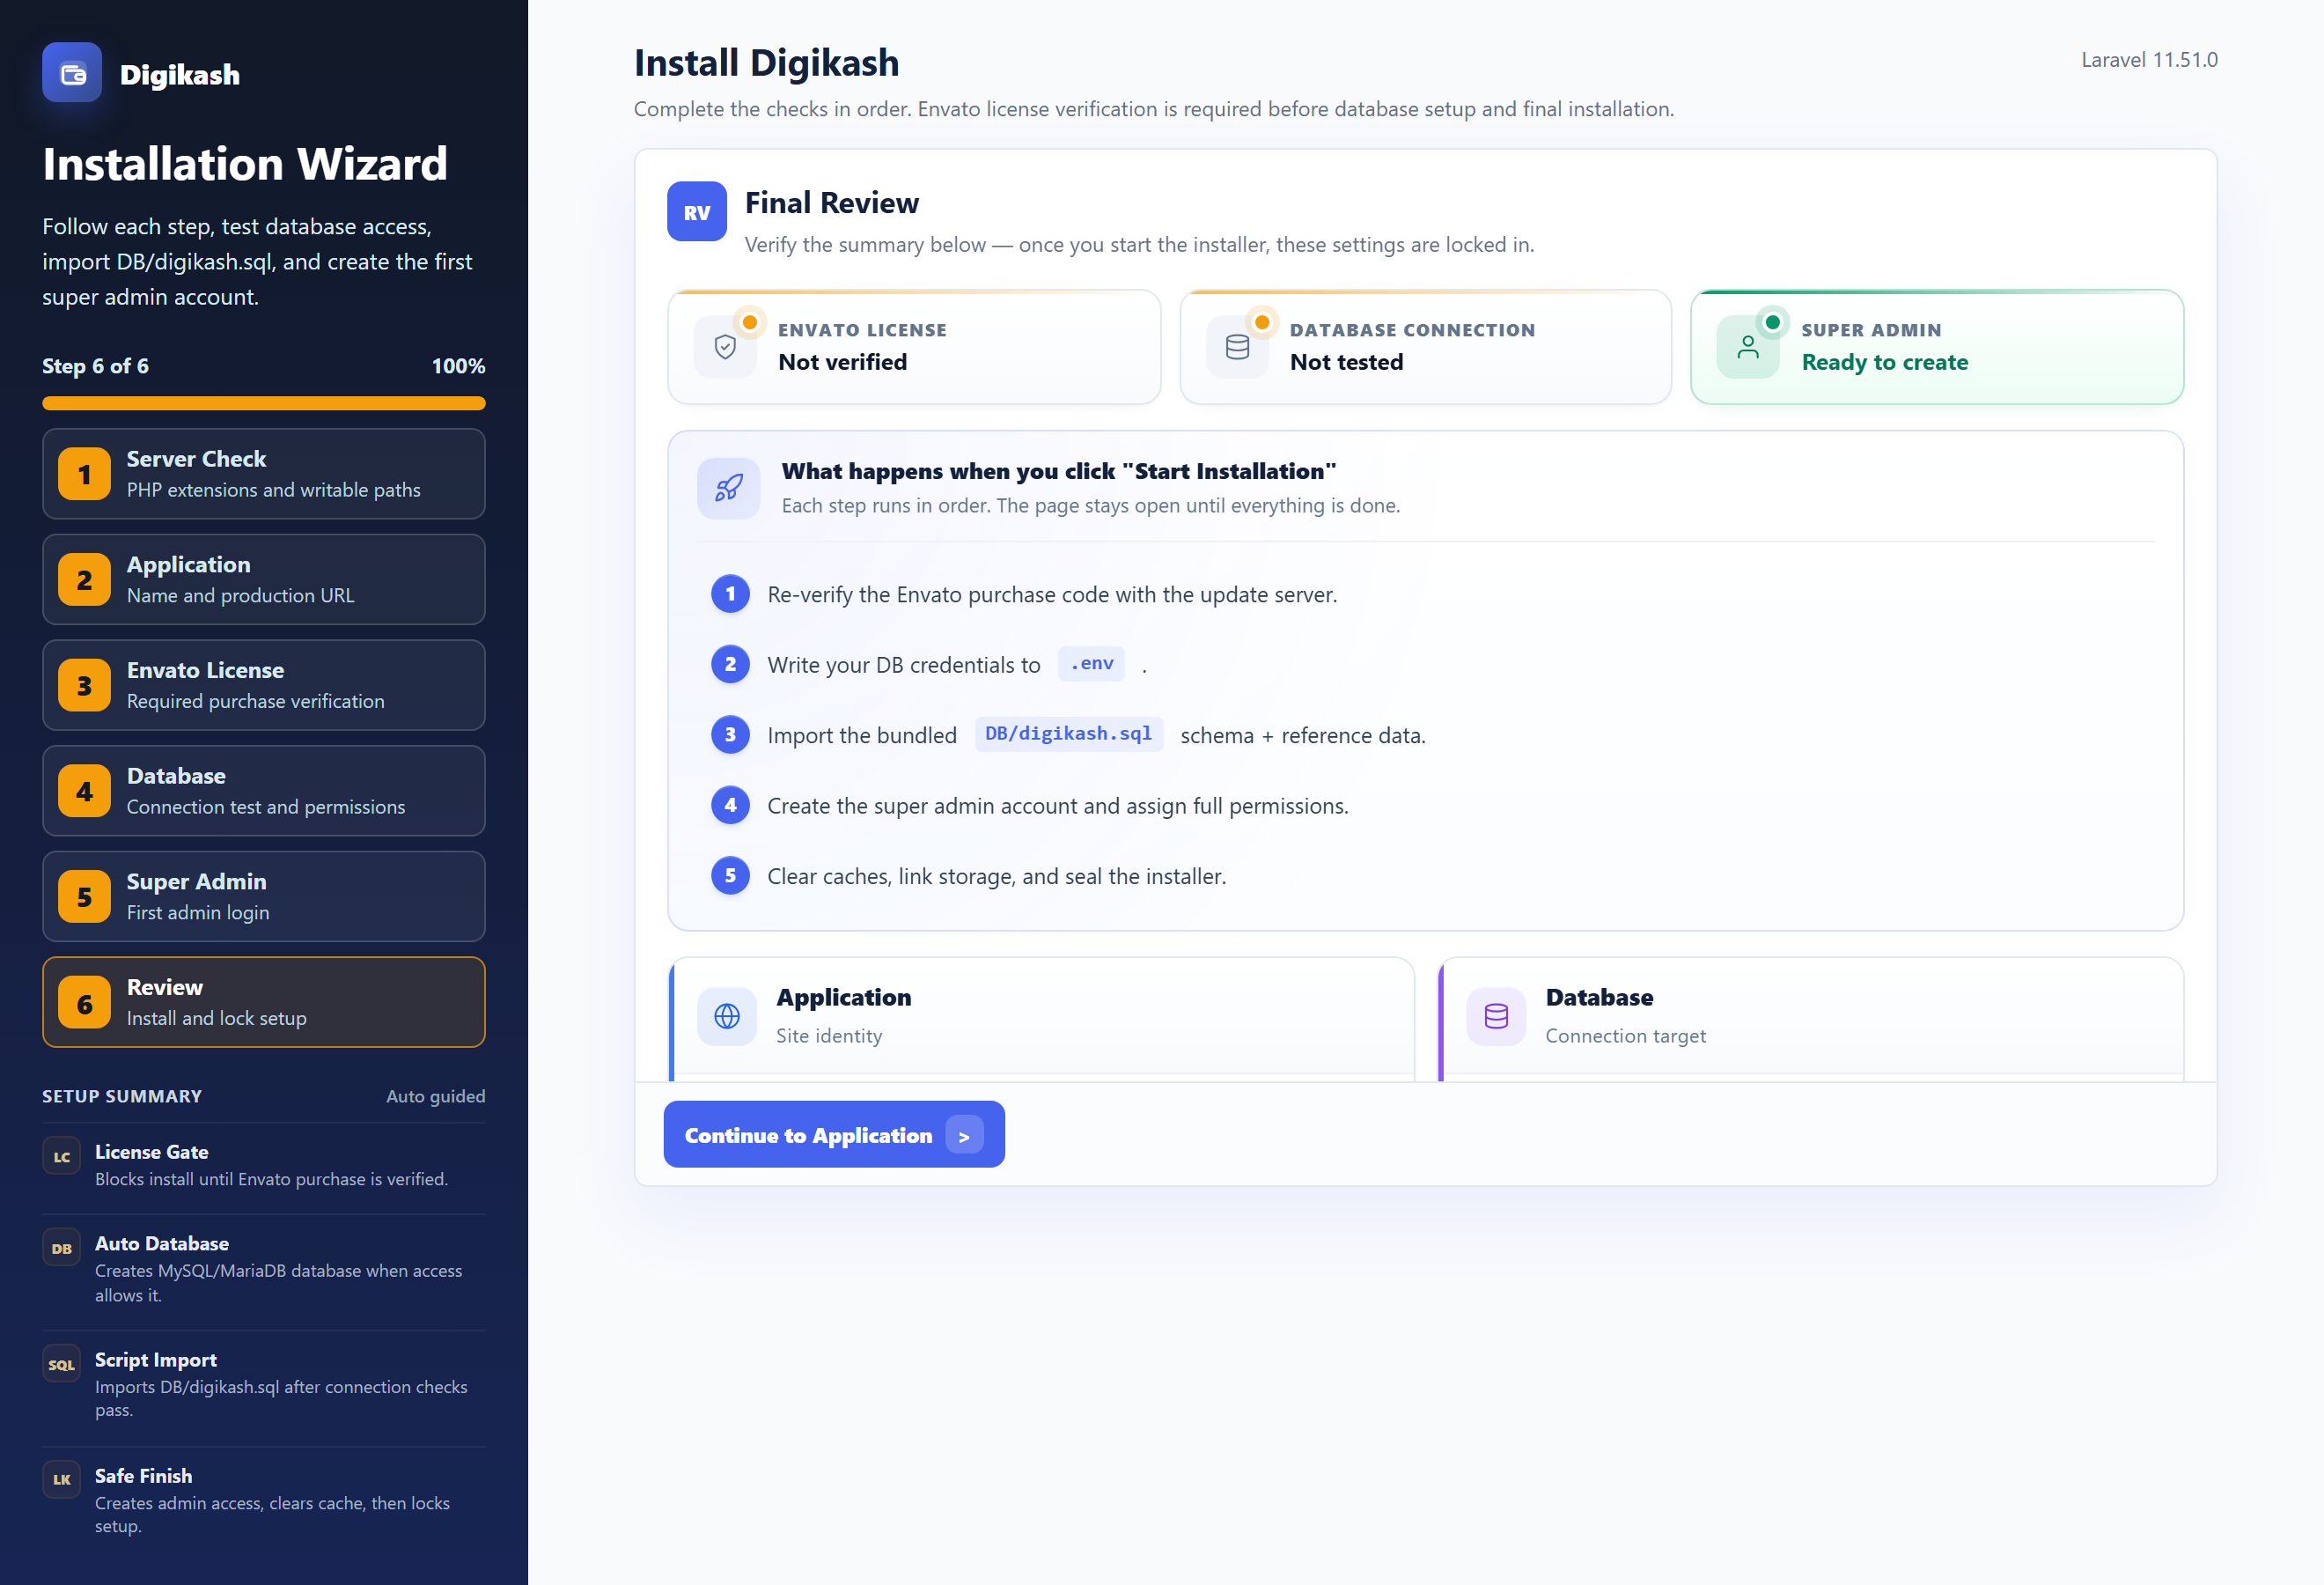Click the Envato License shield icon

pyautogui.click(x=725, y=347)
